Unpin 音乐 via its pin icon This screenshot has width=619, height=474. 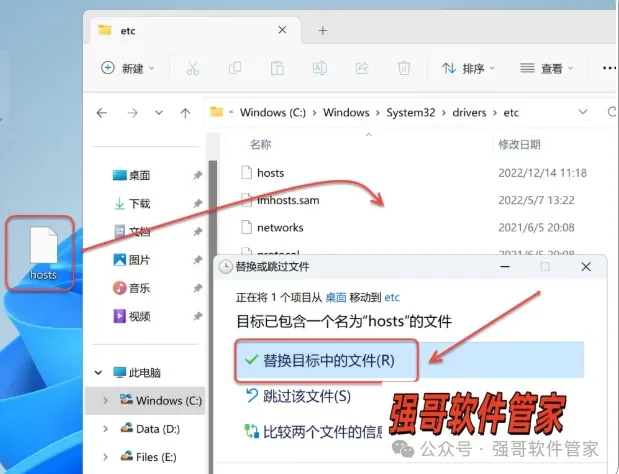click(x=197, y=288)
